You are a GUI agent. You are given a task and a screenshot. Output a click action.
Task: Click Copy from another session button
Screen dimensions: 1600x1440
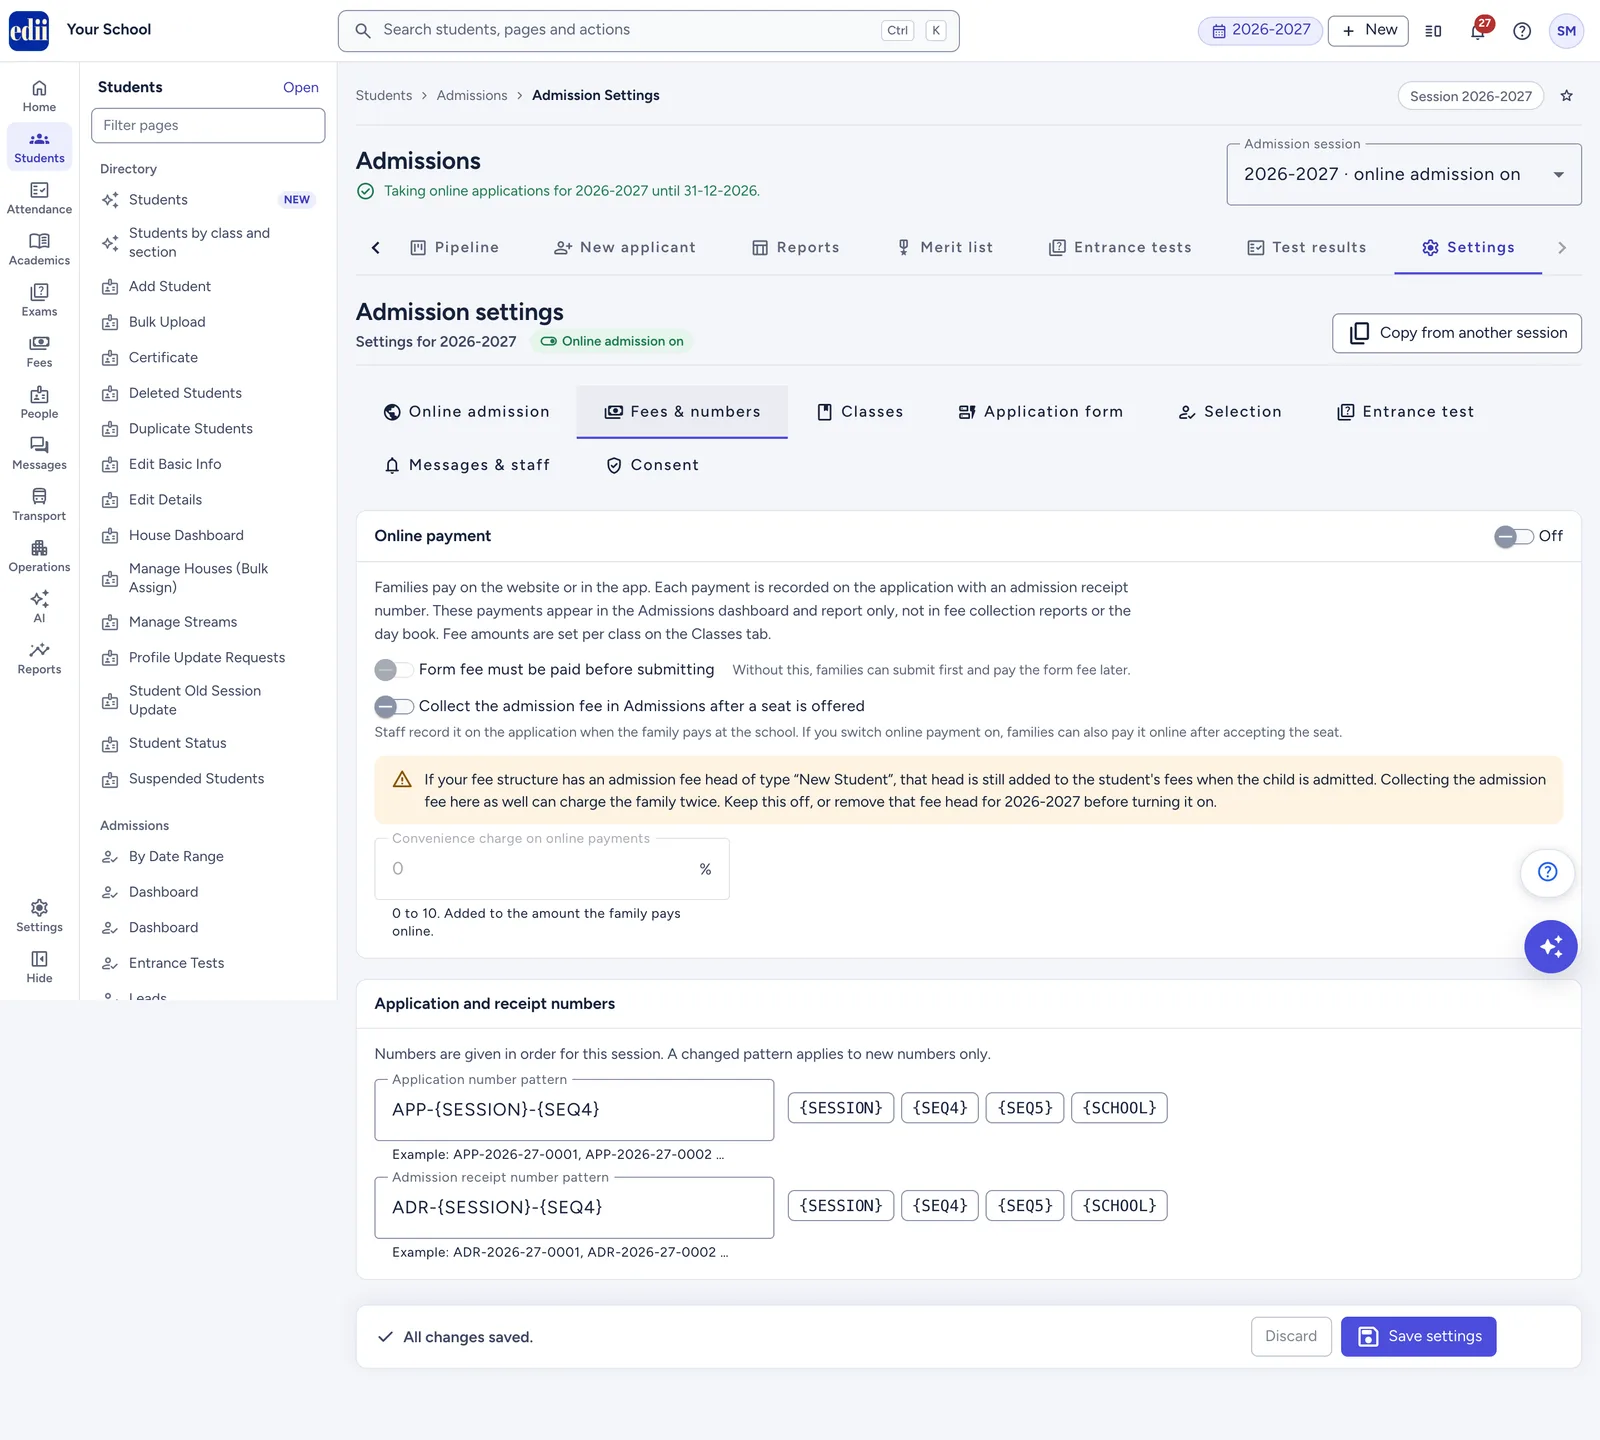tap(1457, 333)
